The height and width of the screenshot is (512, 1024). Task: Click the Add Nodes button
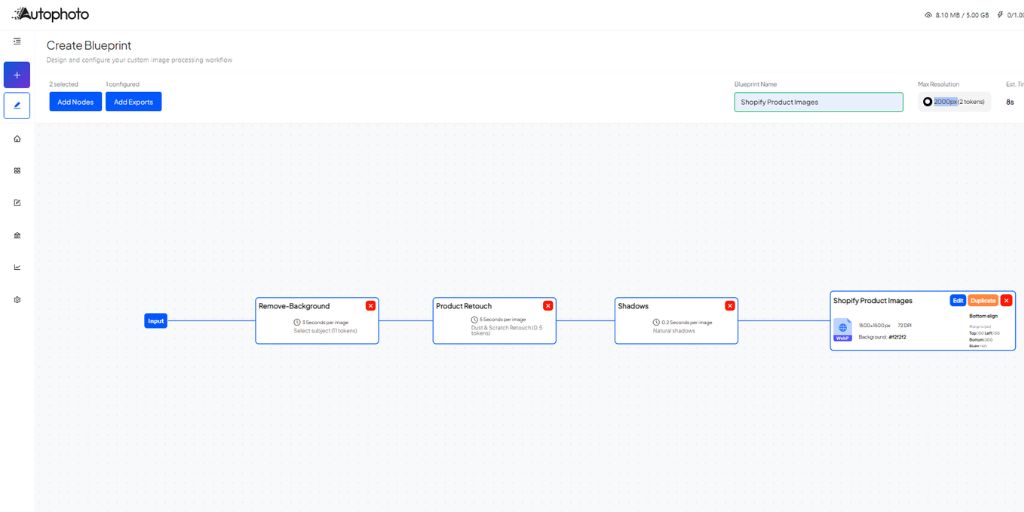pyautogui.click(x=76, y=102)
